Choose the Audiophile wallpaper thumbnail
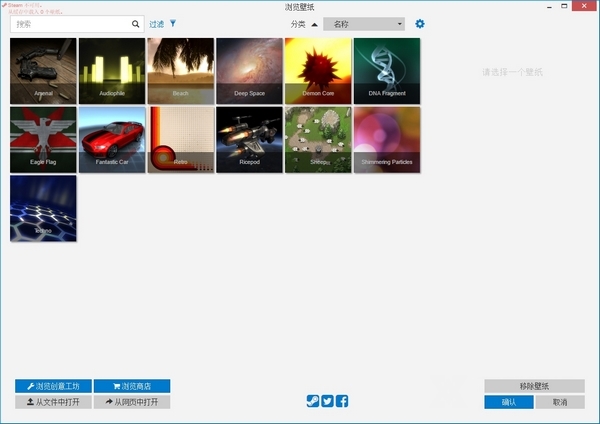Image resolution: width=600 pixels, height=424 pixels. point(112,71)
